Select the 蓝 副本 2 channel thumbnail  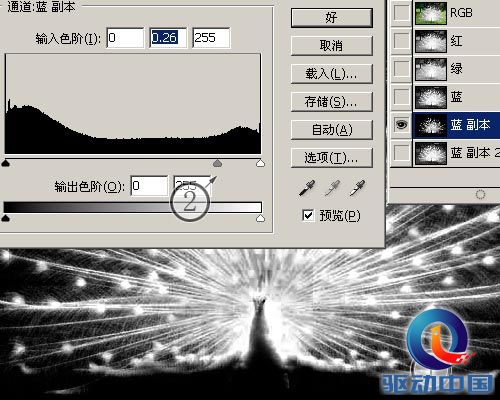tap(431, 153)
